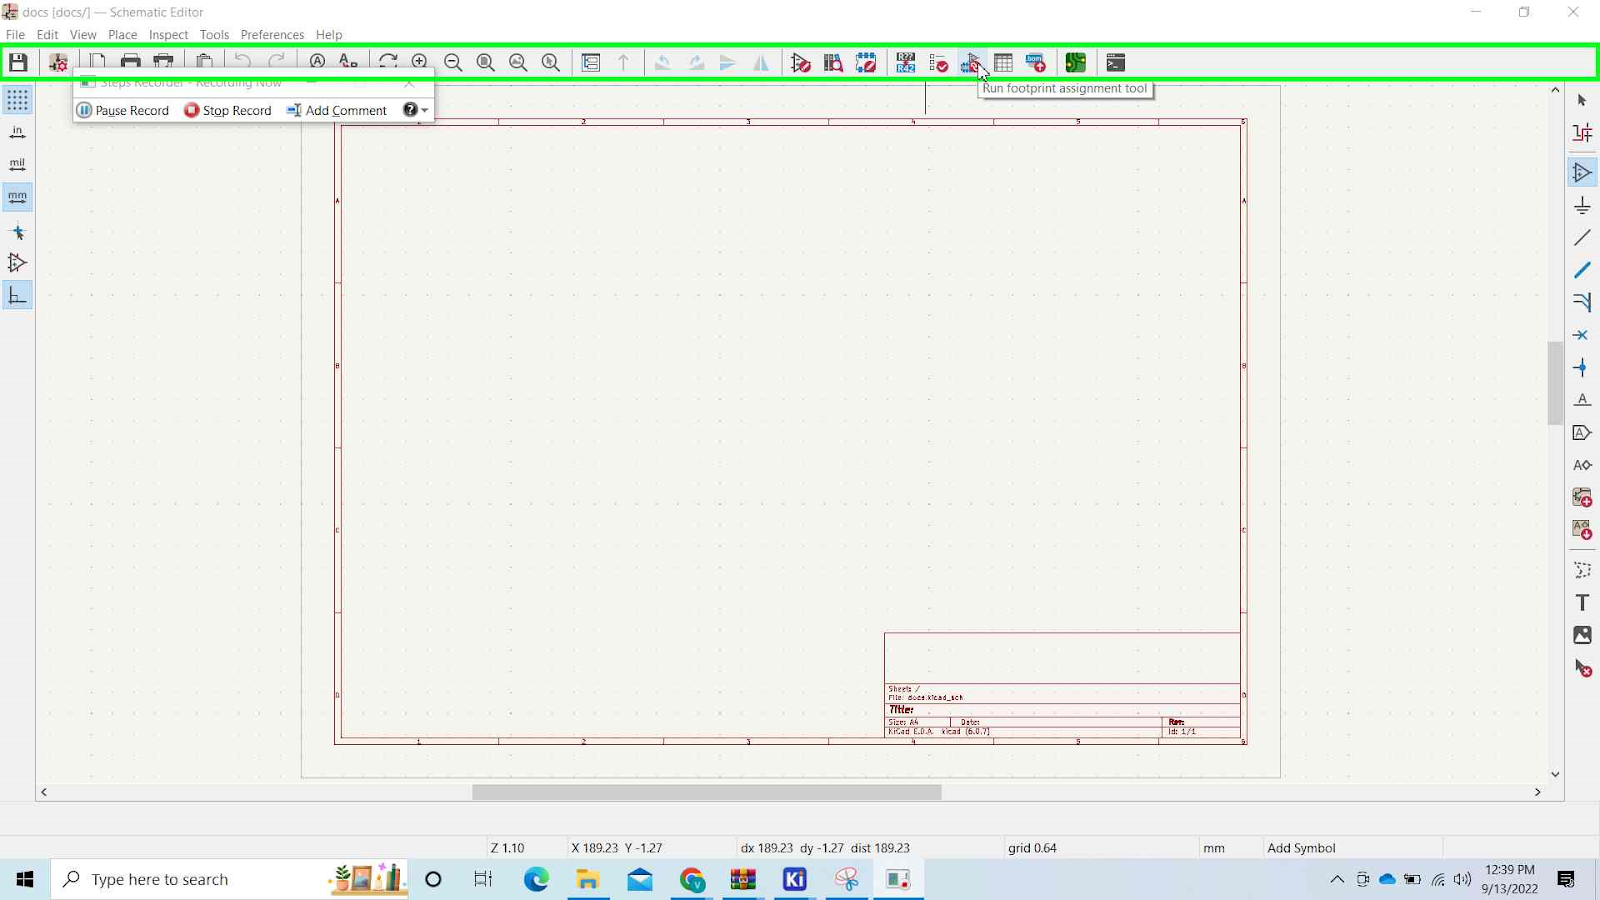Click Stop Record in Steps Recorder

tap(228, 110)
